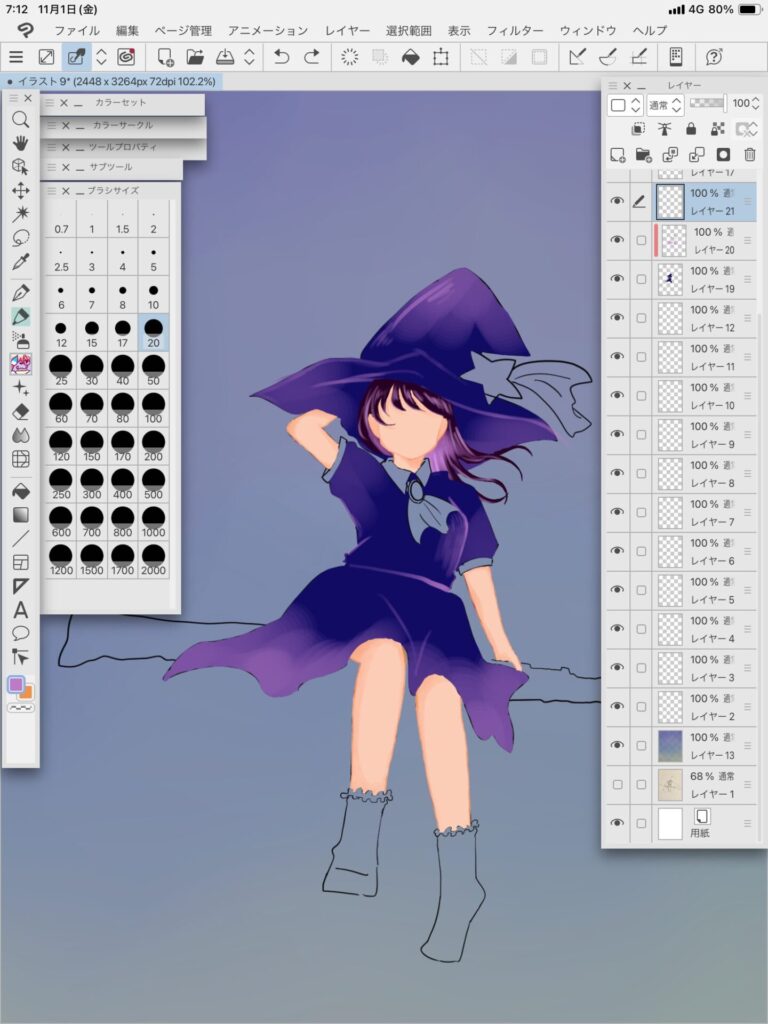Viewport: 768px width, 1024px height.
Task: Click the Undo arrow
Action: tap(281, 57)
